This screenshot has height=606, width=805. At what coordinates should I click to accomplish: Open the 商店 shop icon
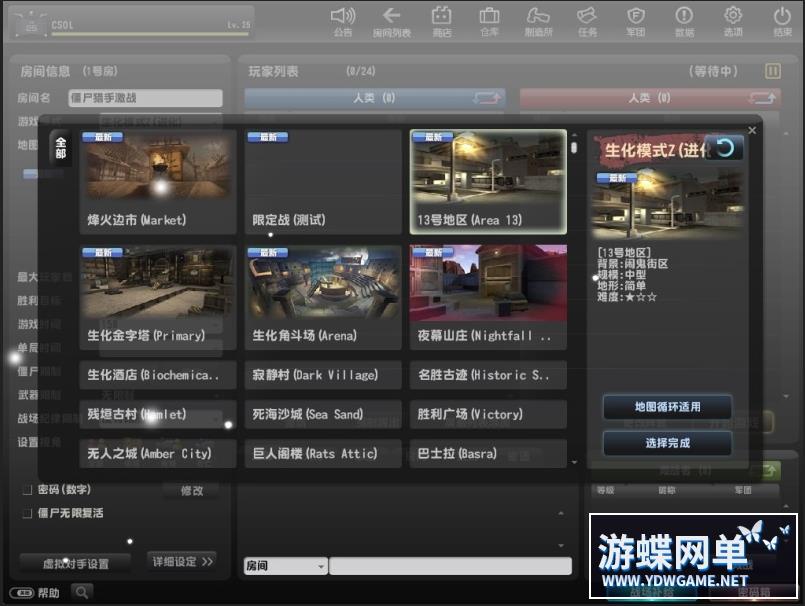coord(441,17)
